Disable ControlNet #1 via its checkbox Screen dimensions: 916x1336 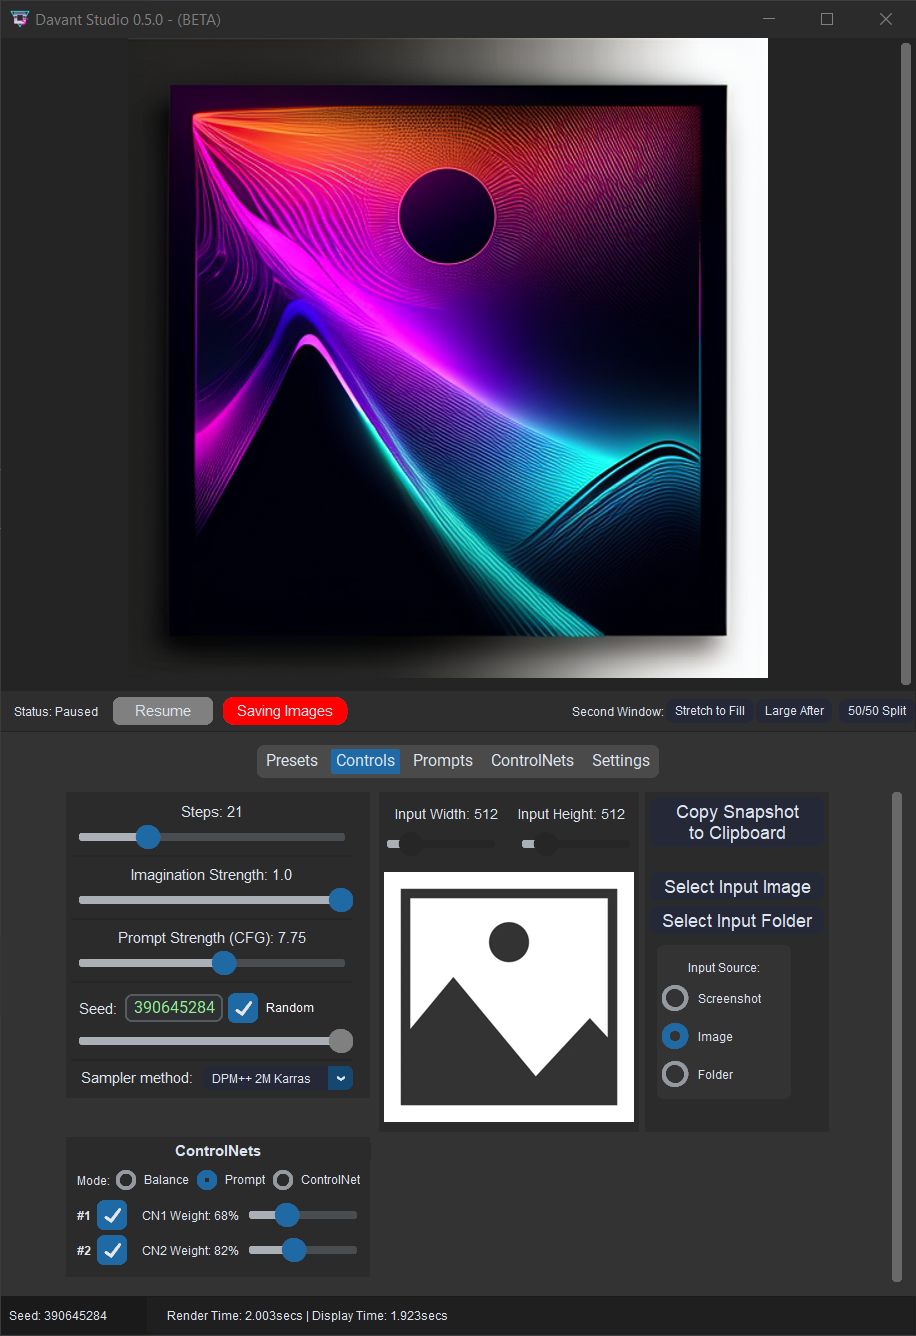coord(112,1214)
